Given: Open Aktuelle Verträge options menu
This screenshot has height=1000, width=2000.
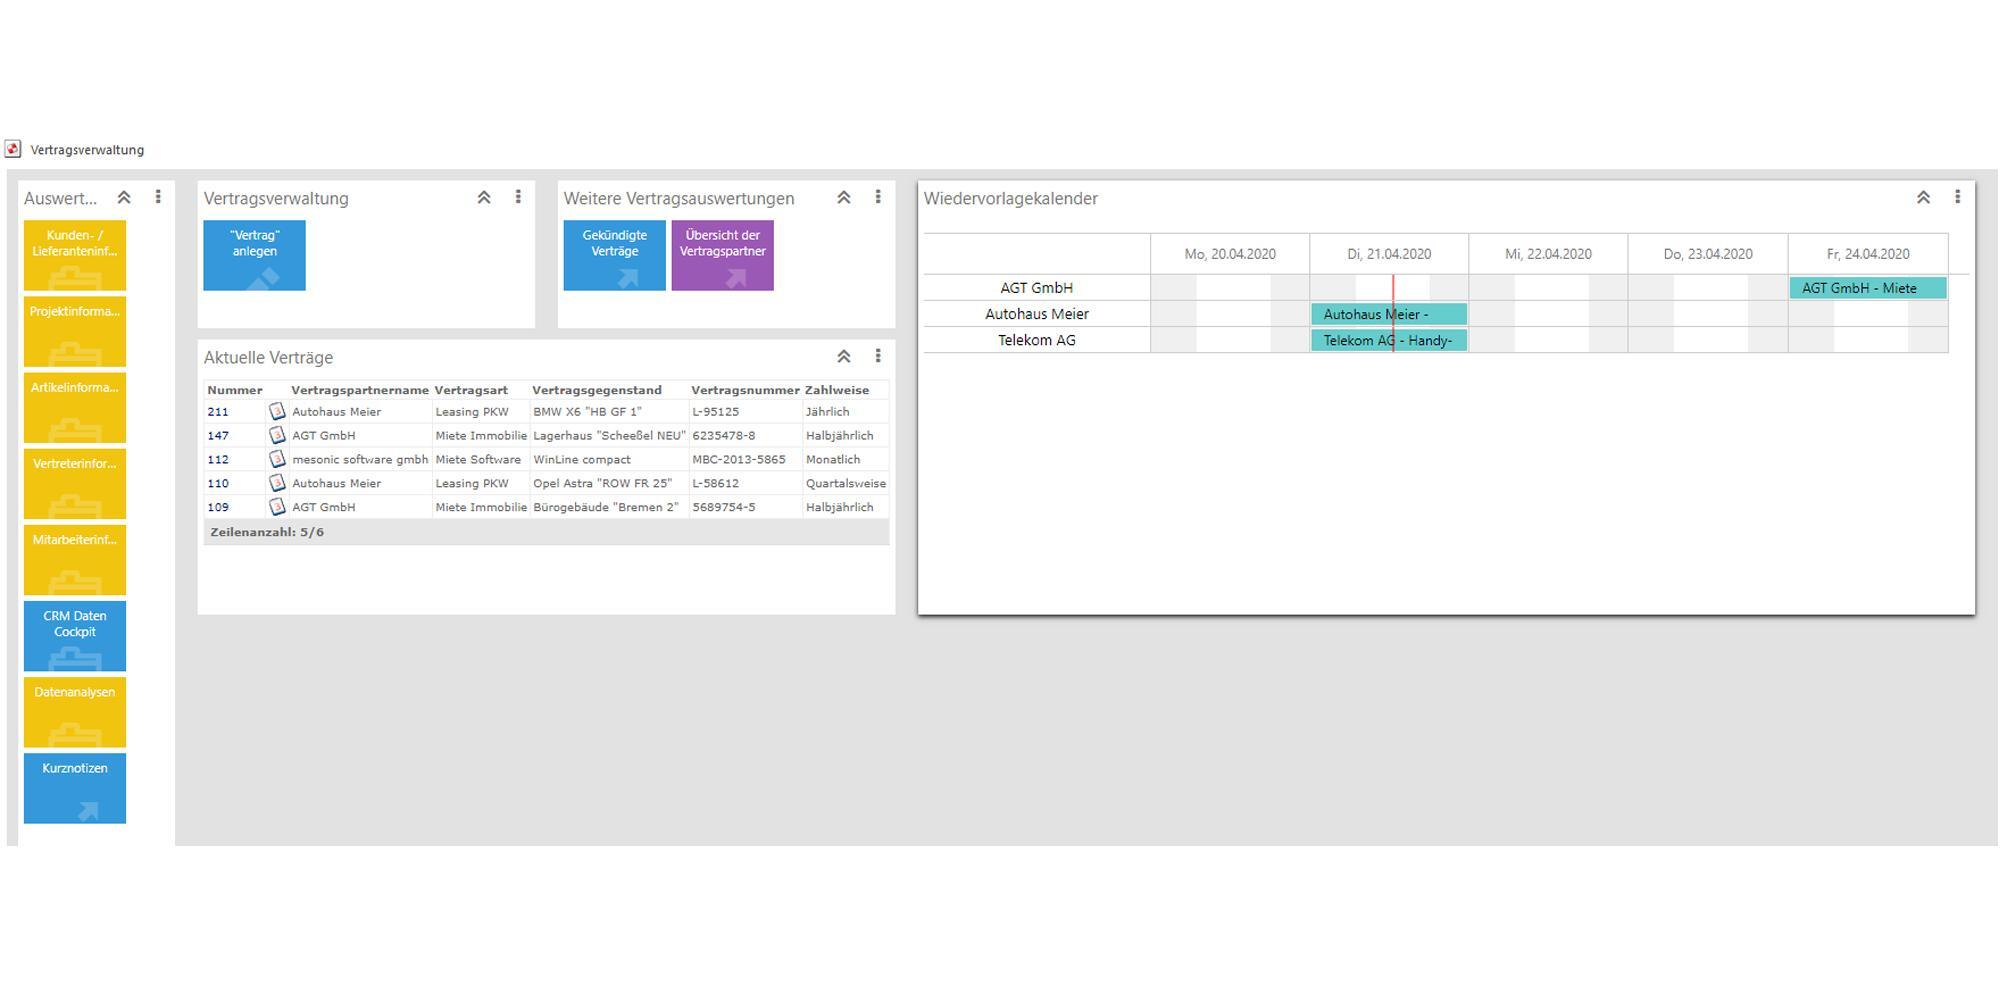Looking at the screenshot, I should click(878, 357).
